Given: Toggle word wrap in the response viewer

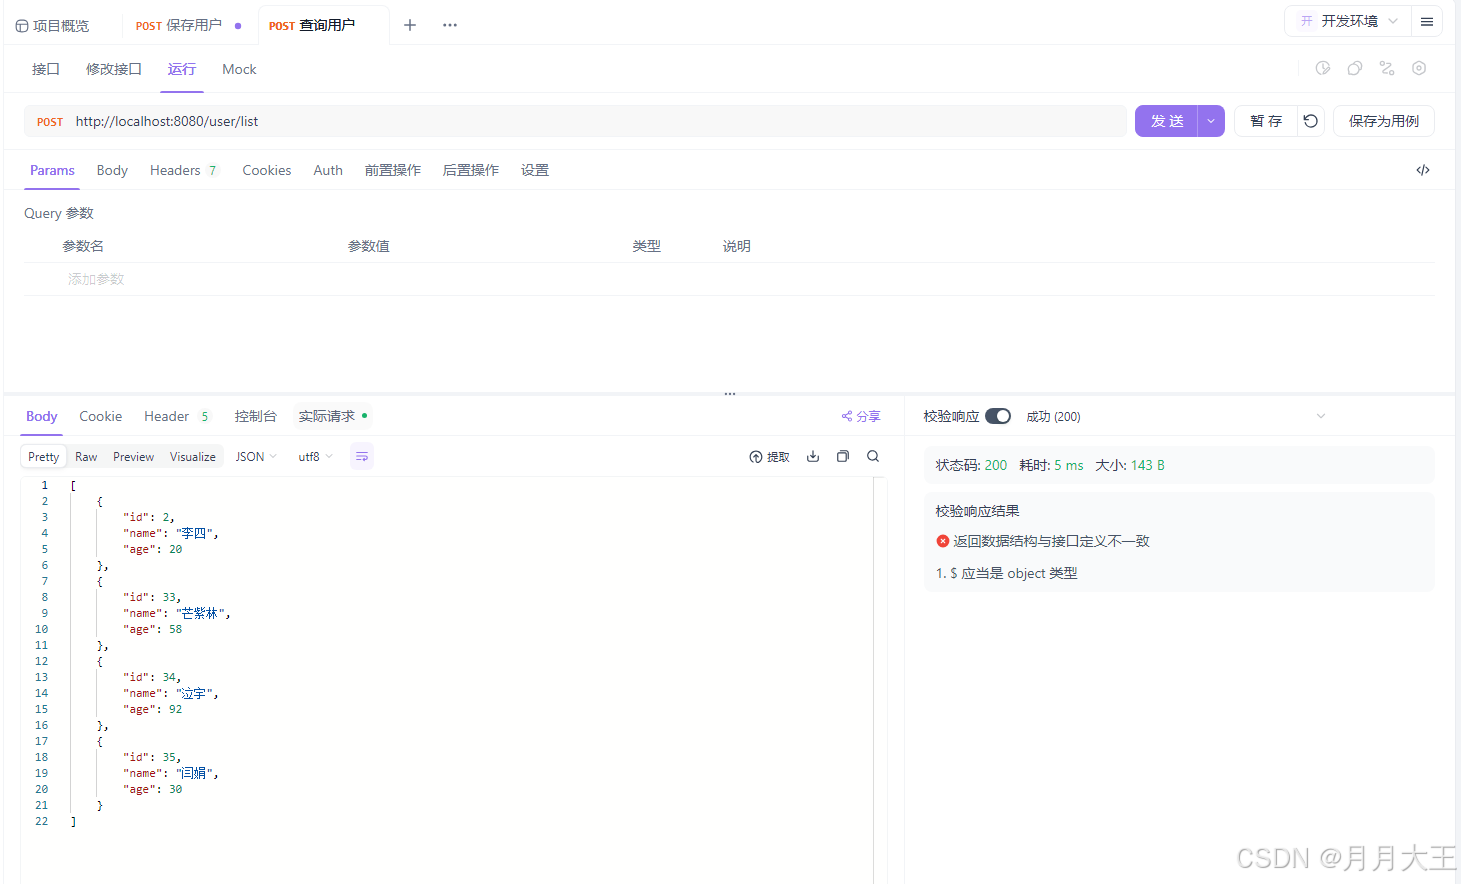Looking at the screenshot, I should pyautogui.click(x=361, y=456).
